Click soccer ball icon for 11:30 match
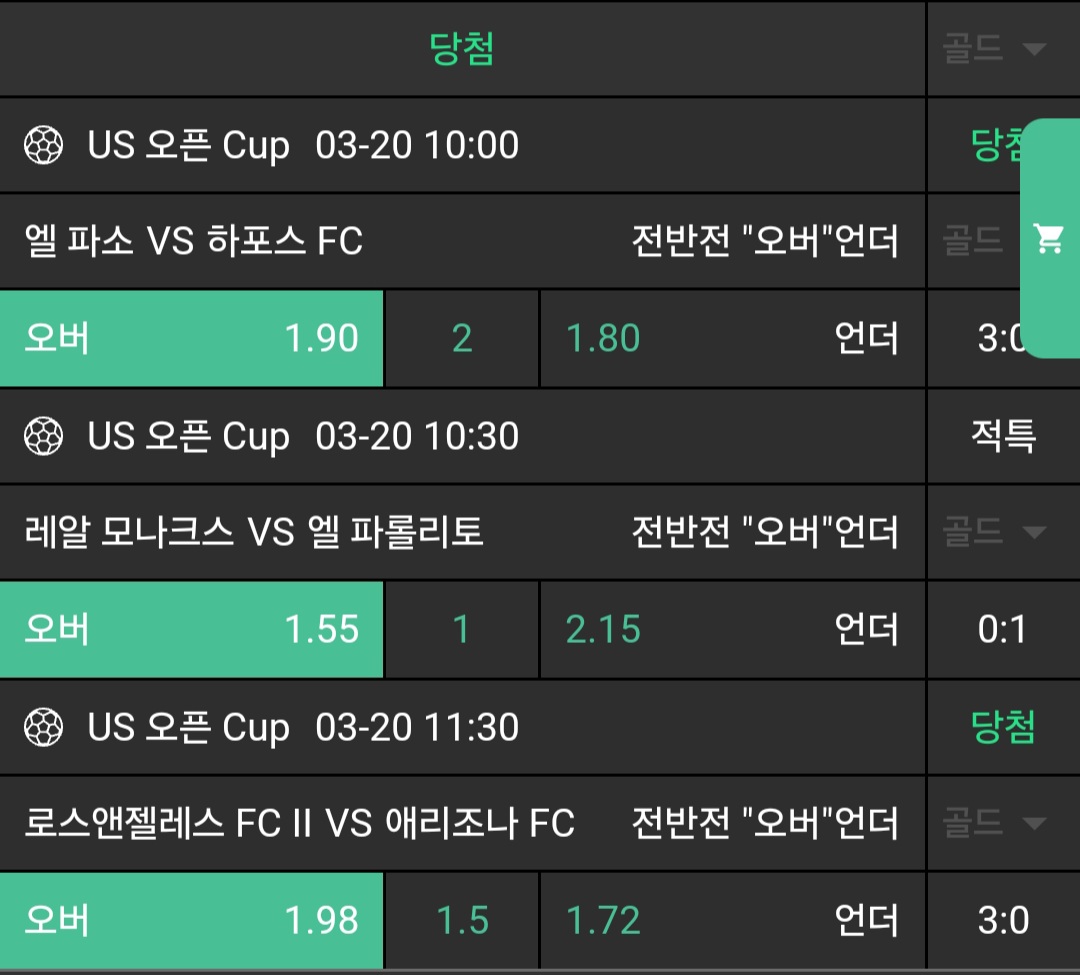The image size is (1080, 975). [44, 727]
